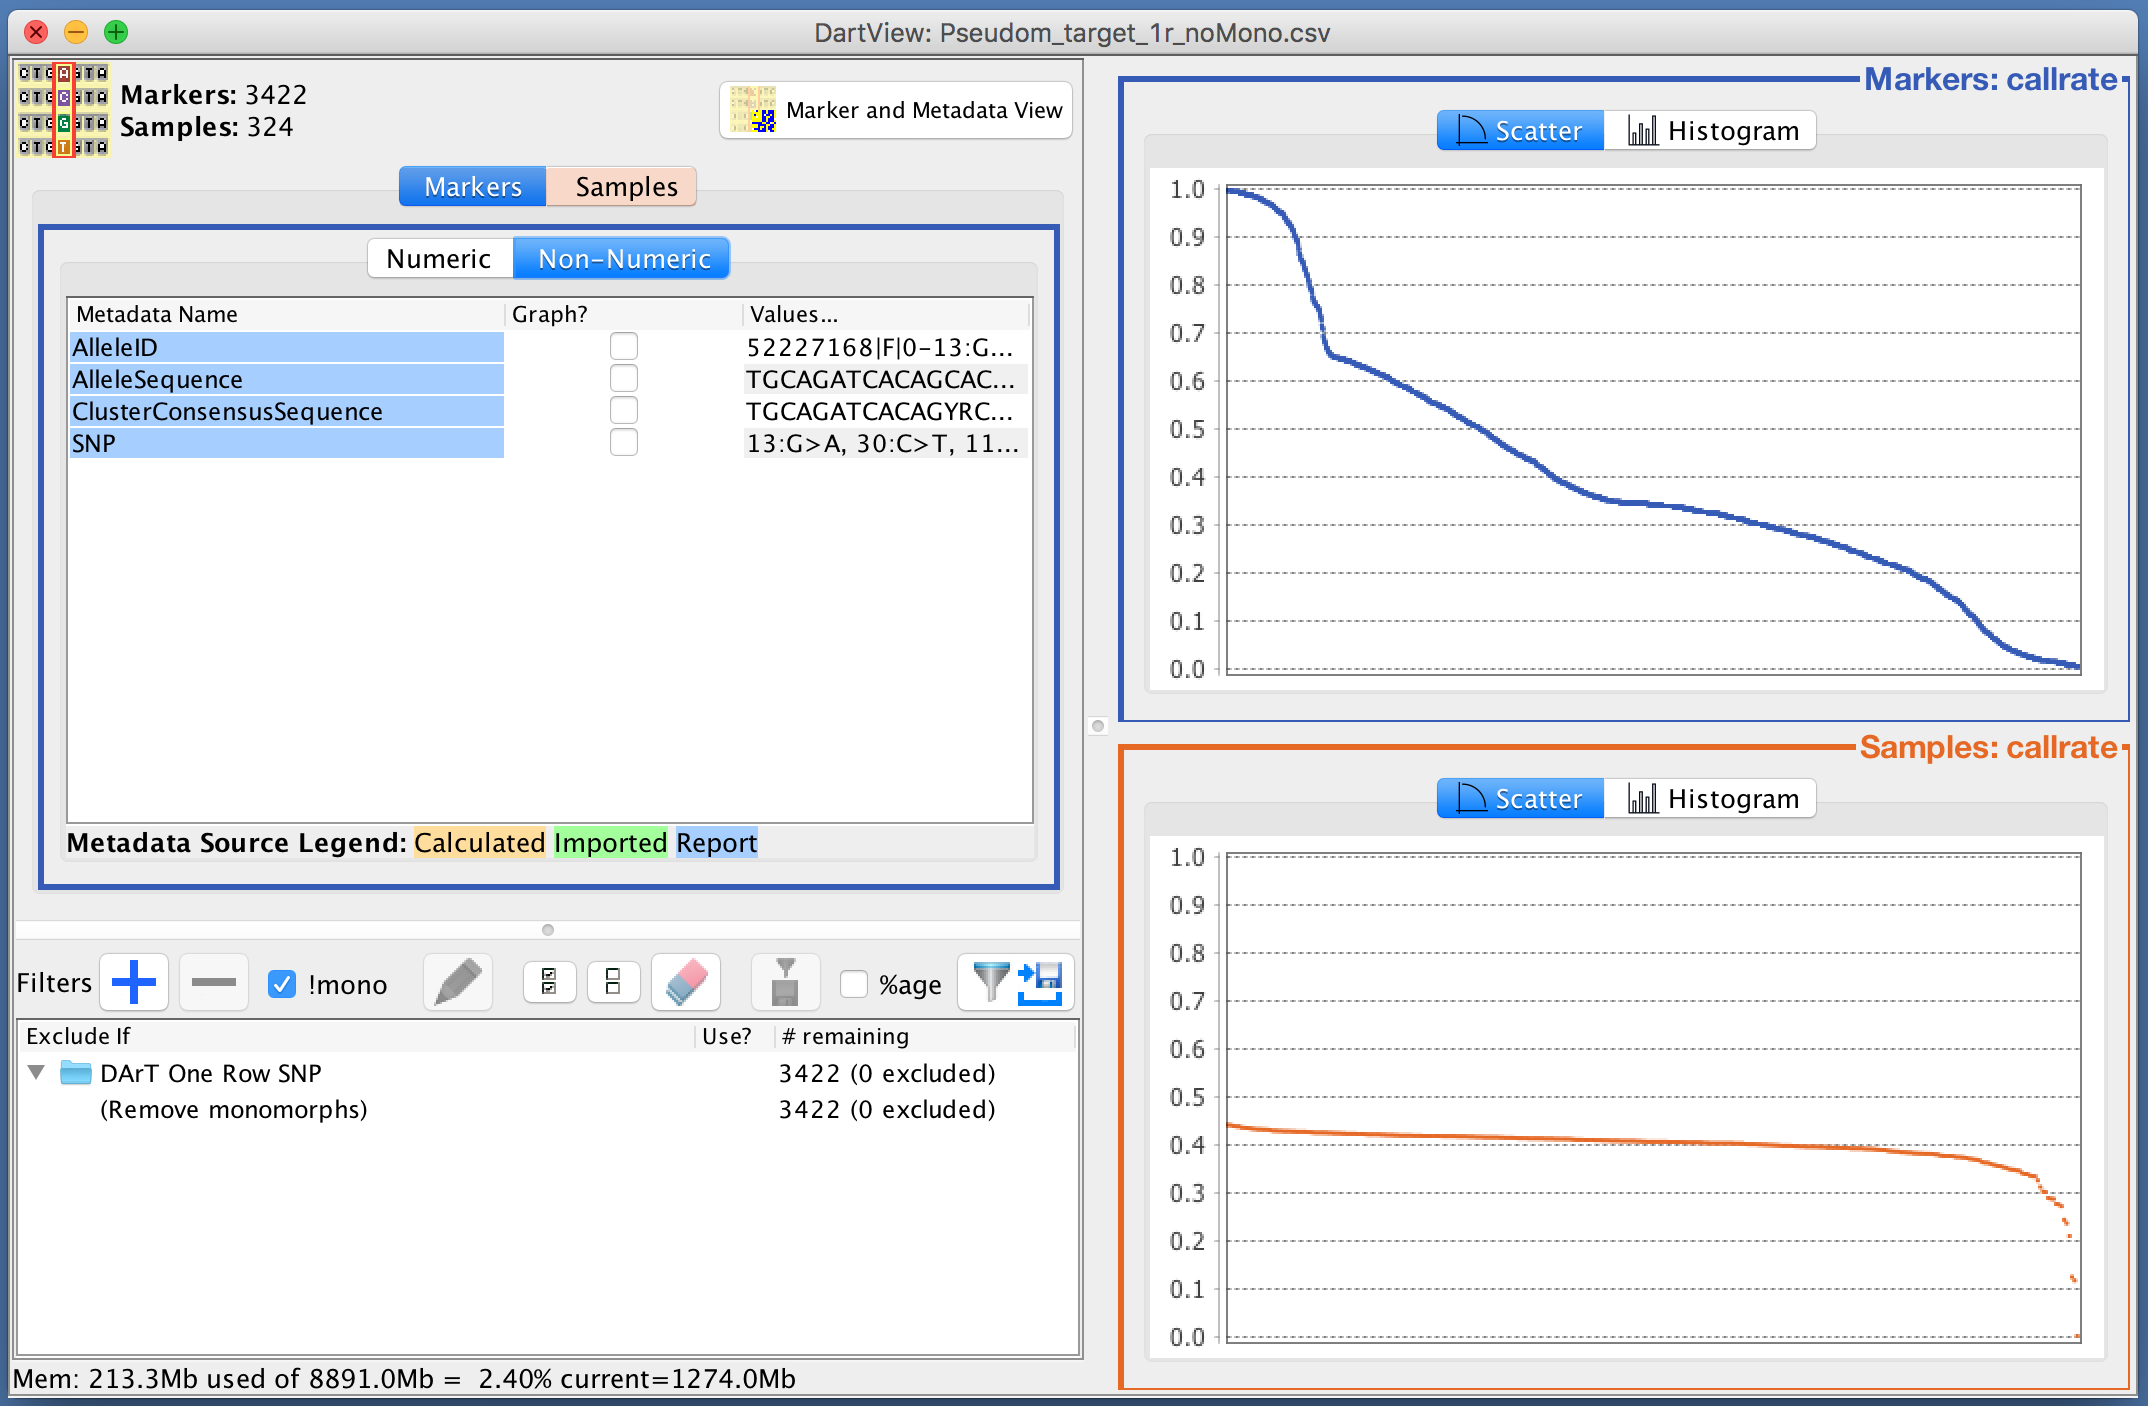Click the Metadata Name column header
This screenshot has height=1406, width=2148.
pyautogui.click(x=286, y=314)
